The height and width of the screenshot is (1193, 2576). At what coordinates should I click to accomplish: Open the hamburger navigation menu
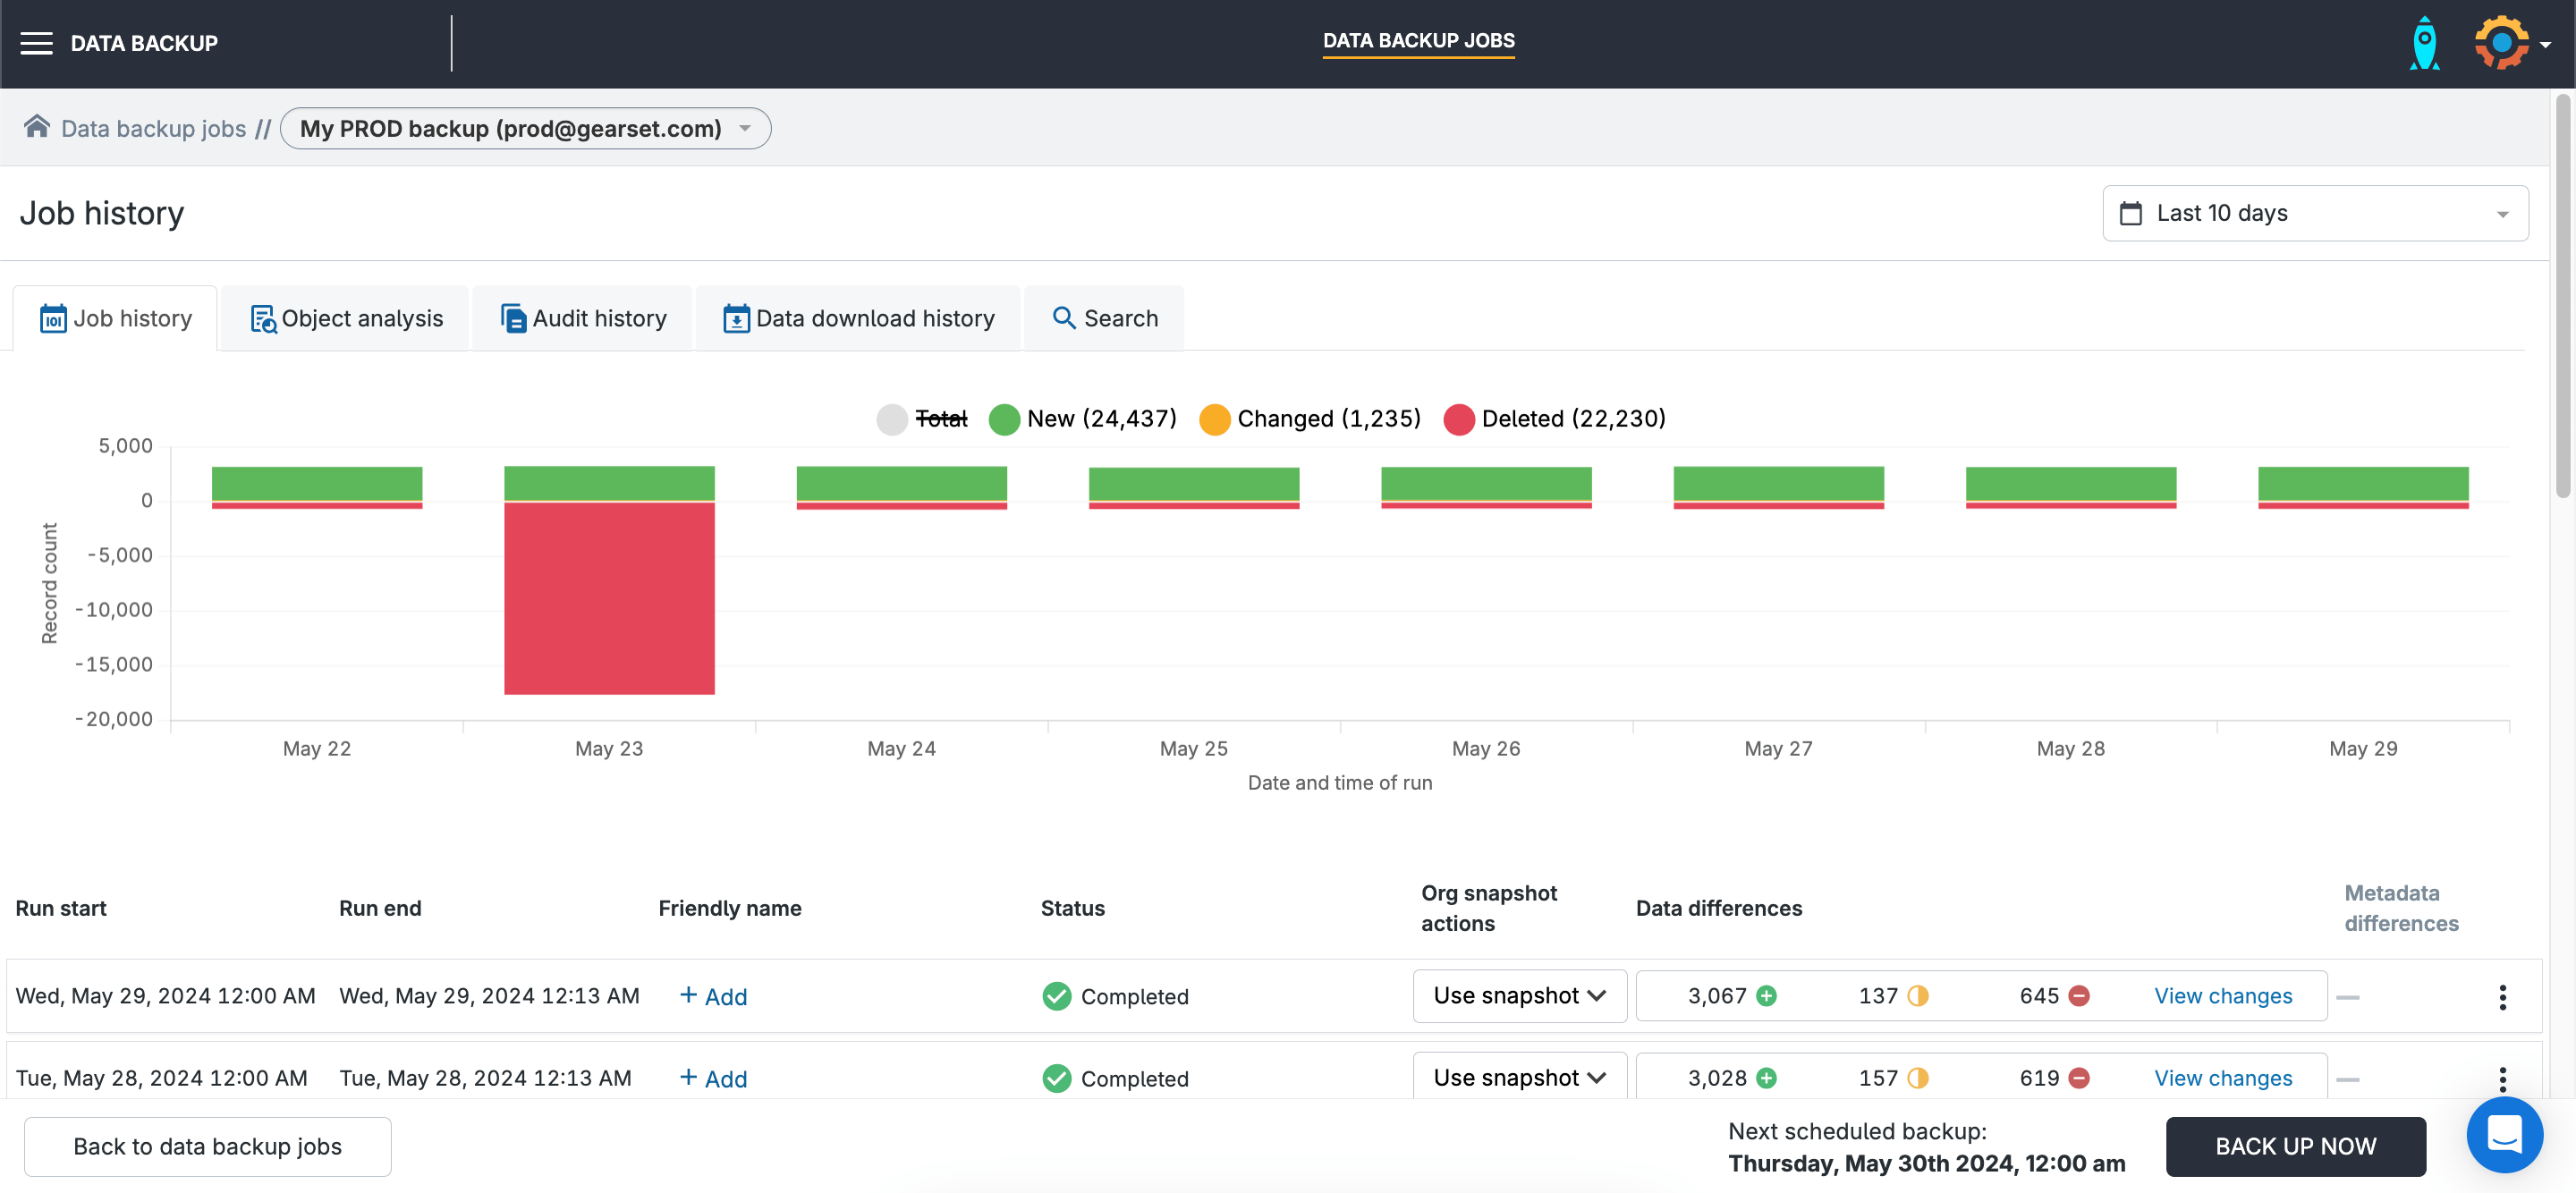(x=36, y=43)
